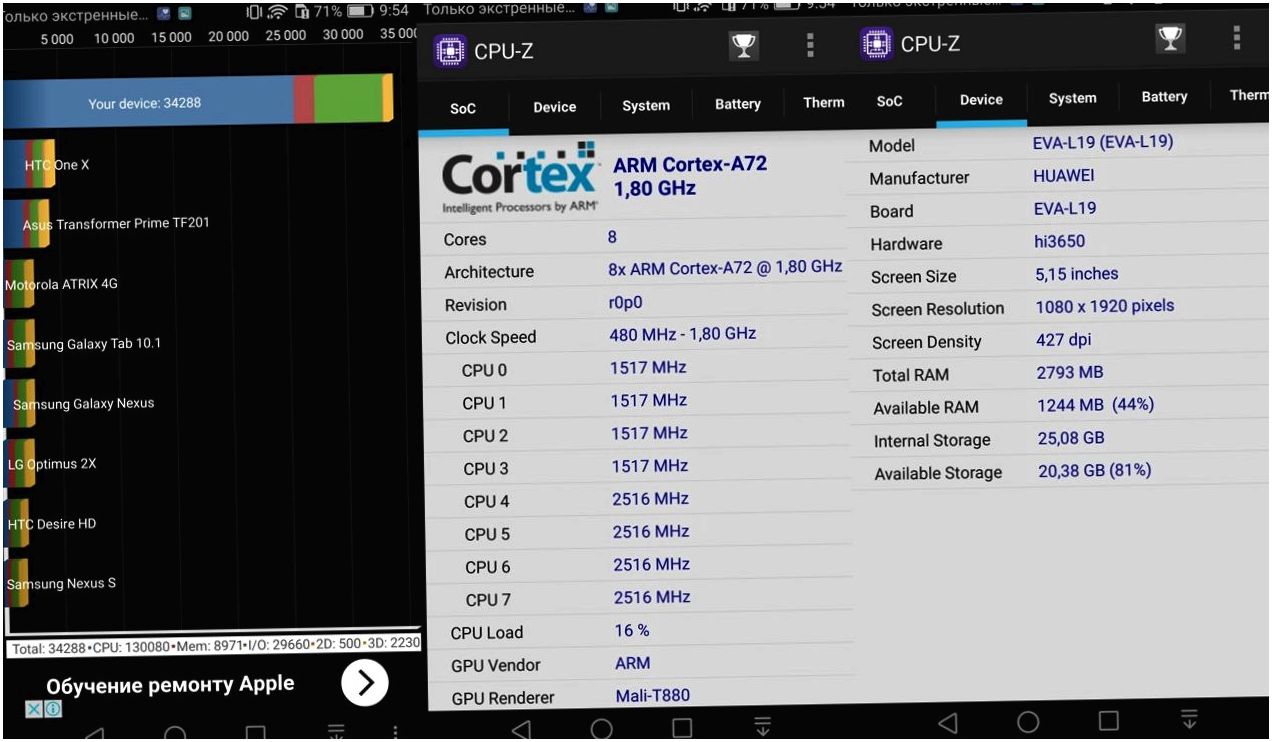Image resolution: width=1272 pixels, height=742 pixels.
Task: Select the active Device tab in the Device screen
Action: click(981, 100)
